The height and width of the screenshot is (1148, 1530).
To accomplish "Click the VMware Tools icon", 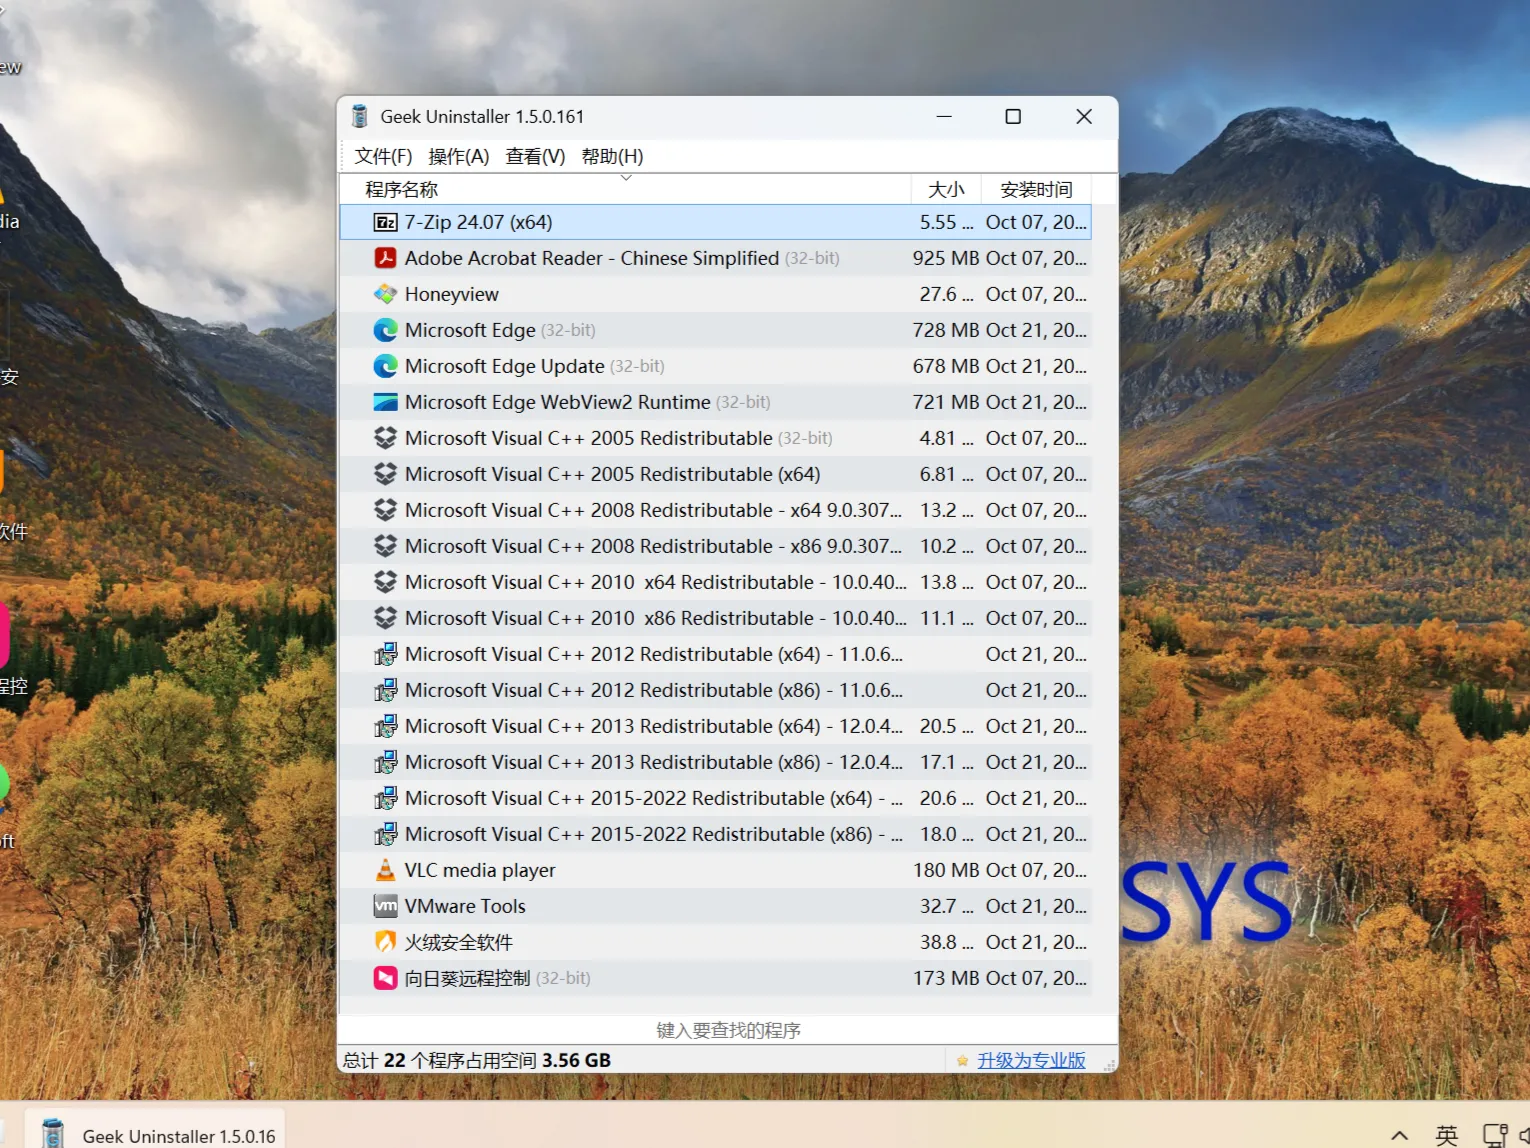I will (x=385, y=906).
